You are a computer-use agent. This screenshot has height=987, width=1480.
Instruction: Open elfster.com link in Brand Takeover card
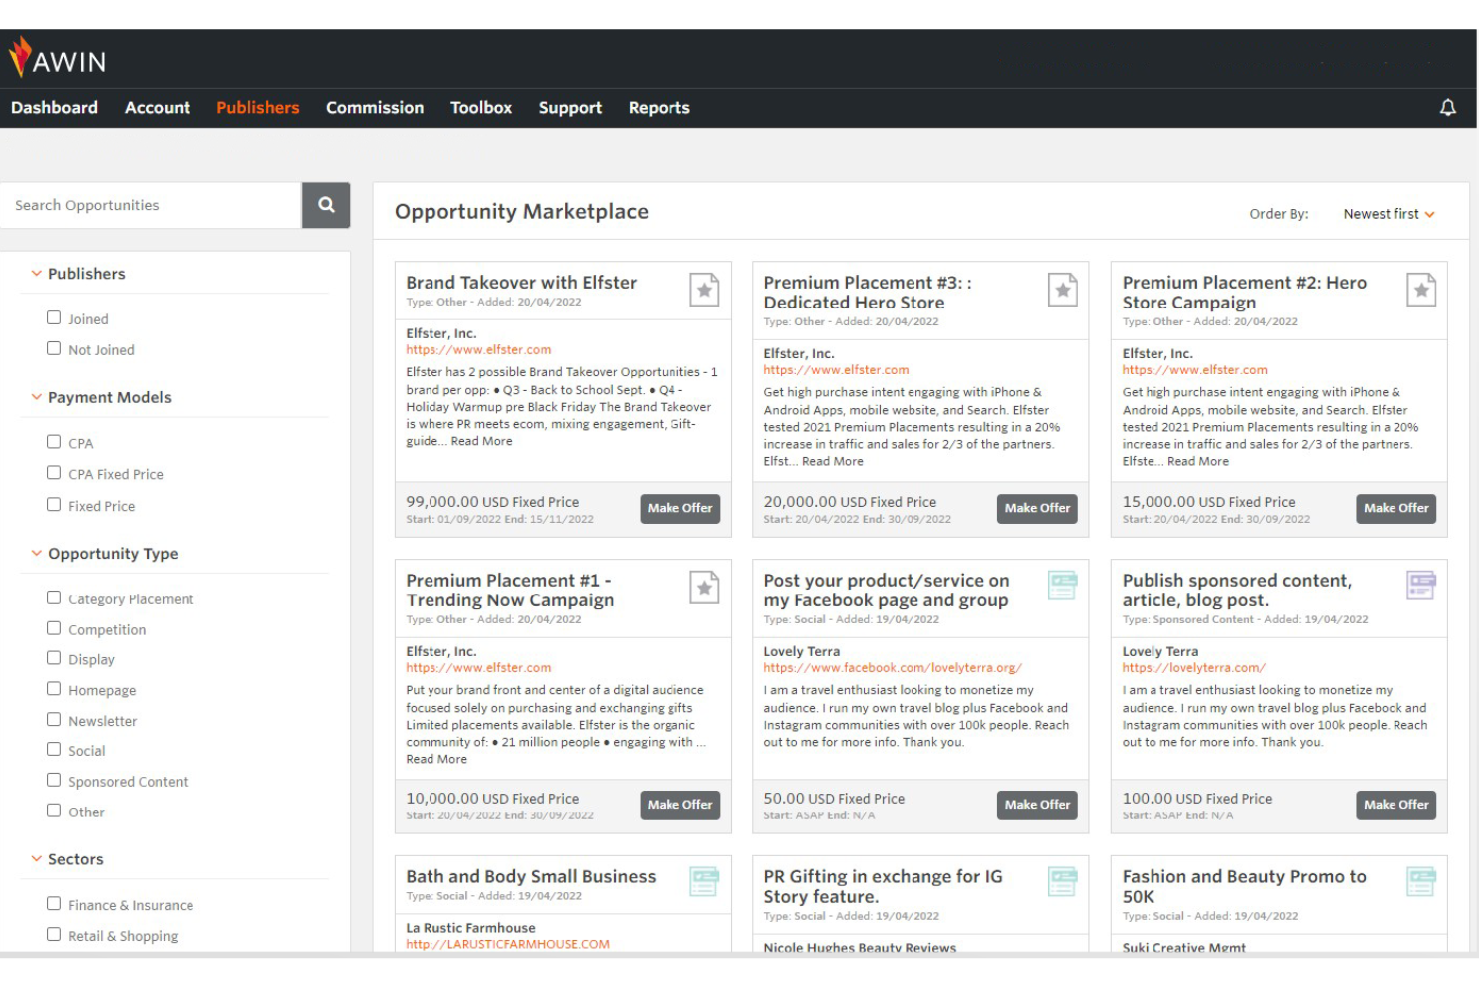pos(478,350)
